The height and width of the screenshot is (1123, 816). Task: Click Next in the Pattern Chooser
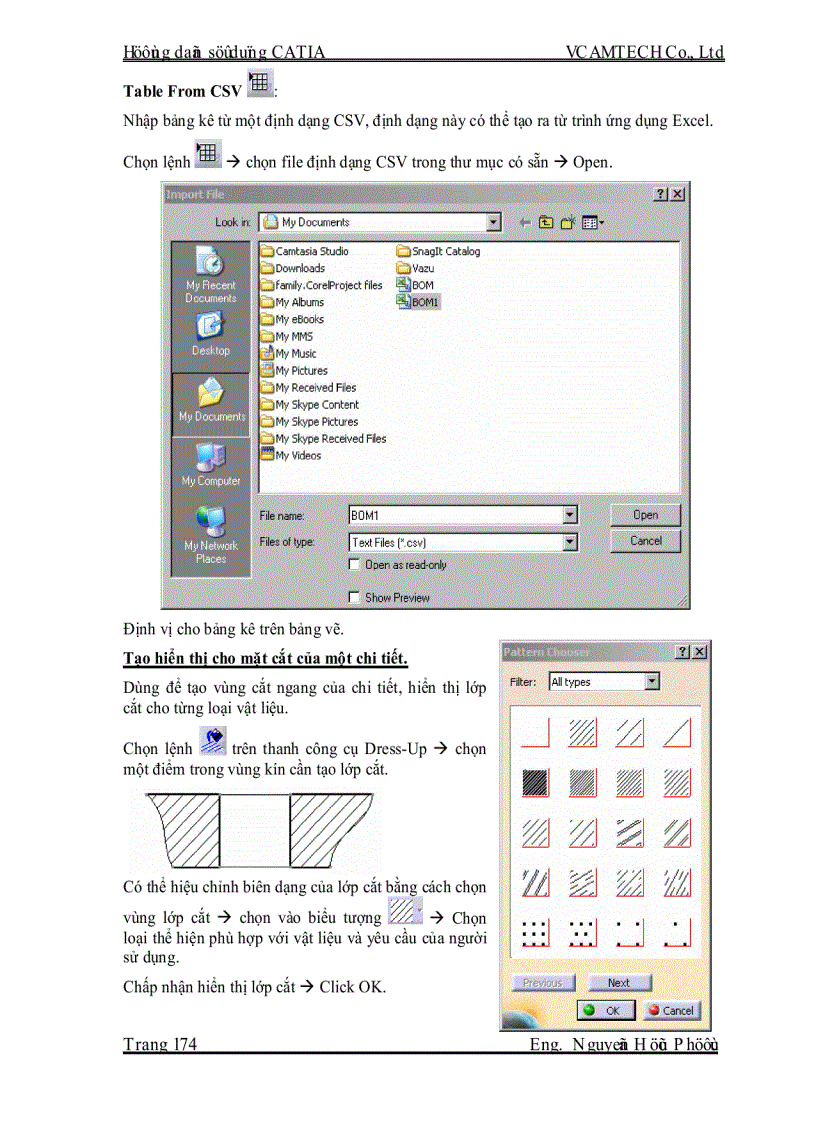point(619,982)
